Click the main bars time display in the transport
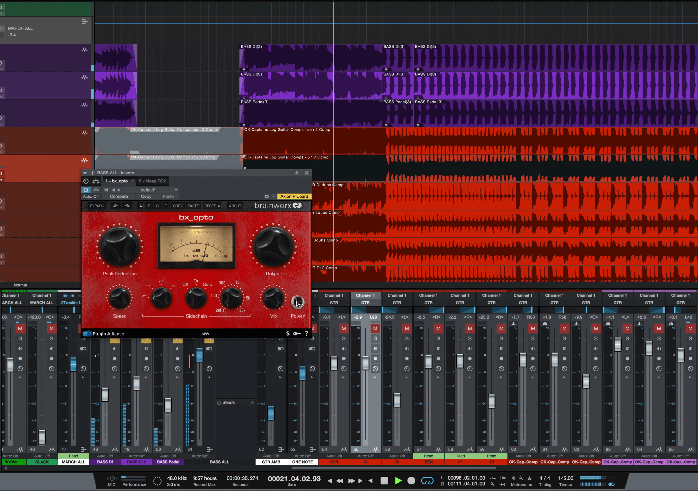This screenshot has width=698, height=491. pyautogui.click(x=294, y=480)
